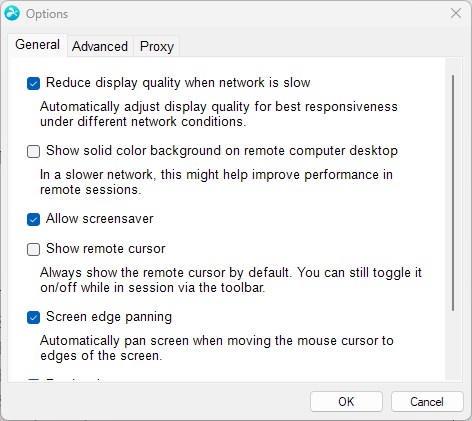Viewport: 472px width, 421px height.
Task: Click the 'Show remote cursor' label text
Action: (x=106, y=249)
